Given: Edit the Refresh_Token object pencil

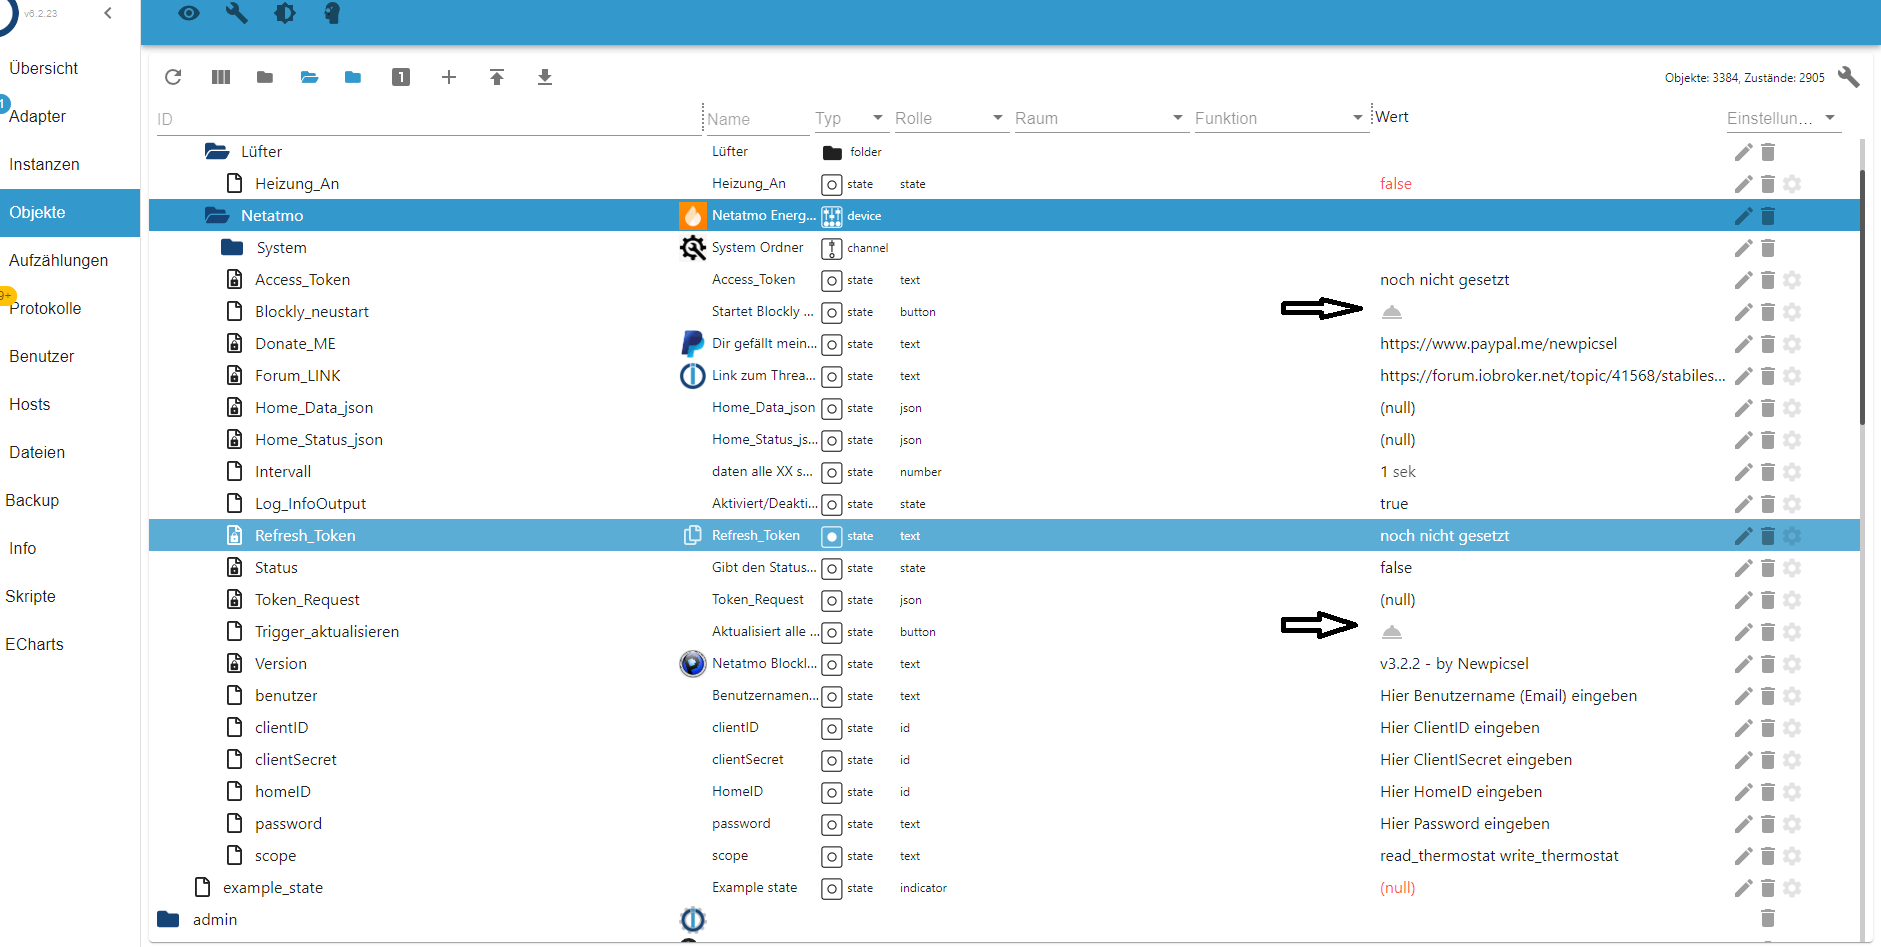Looking at the screenshot, I should pyautogui.click(x=1743, y=536).
